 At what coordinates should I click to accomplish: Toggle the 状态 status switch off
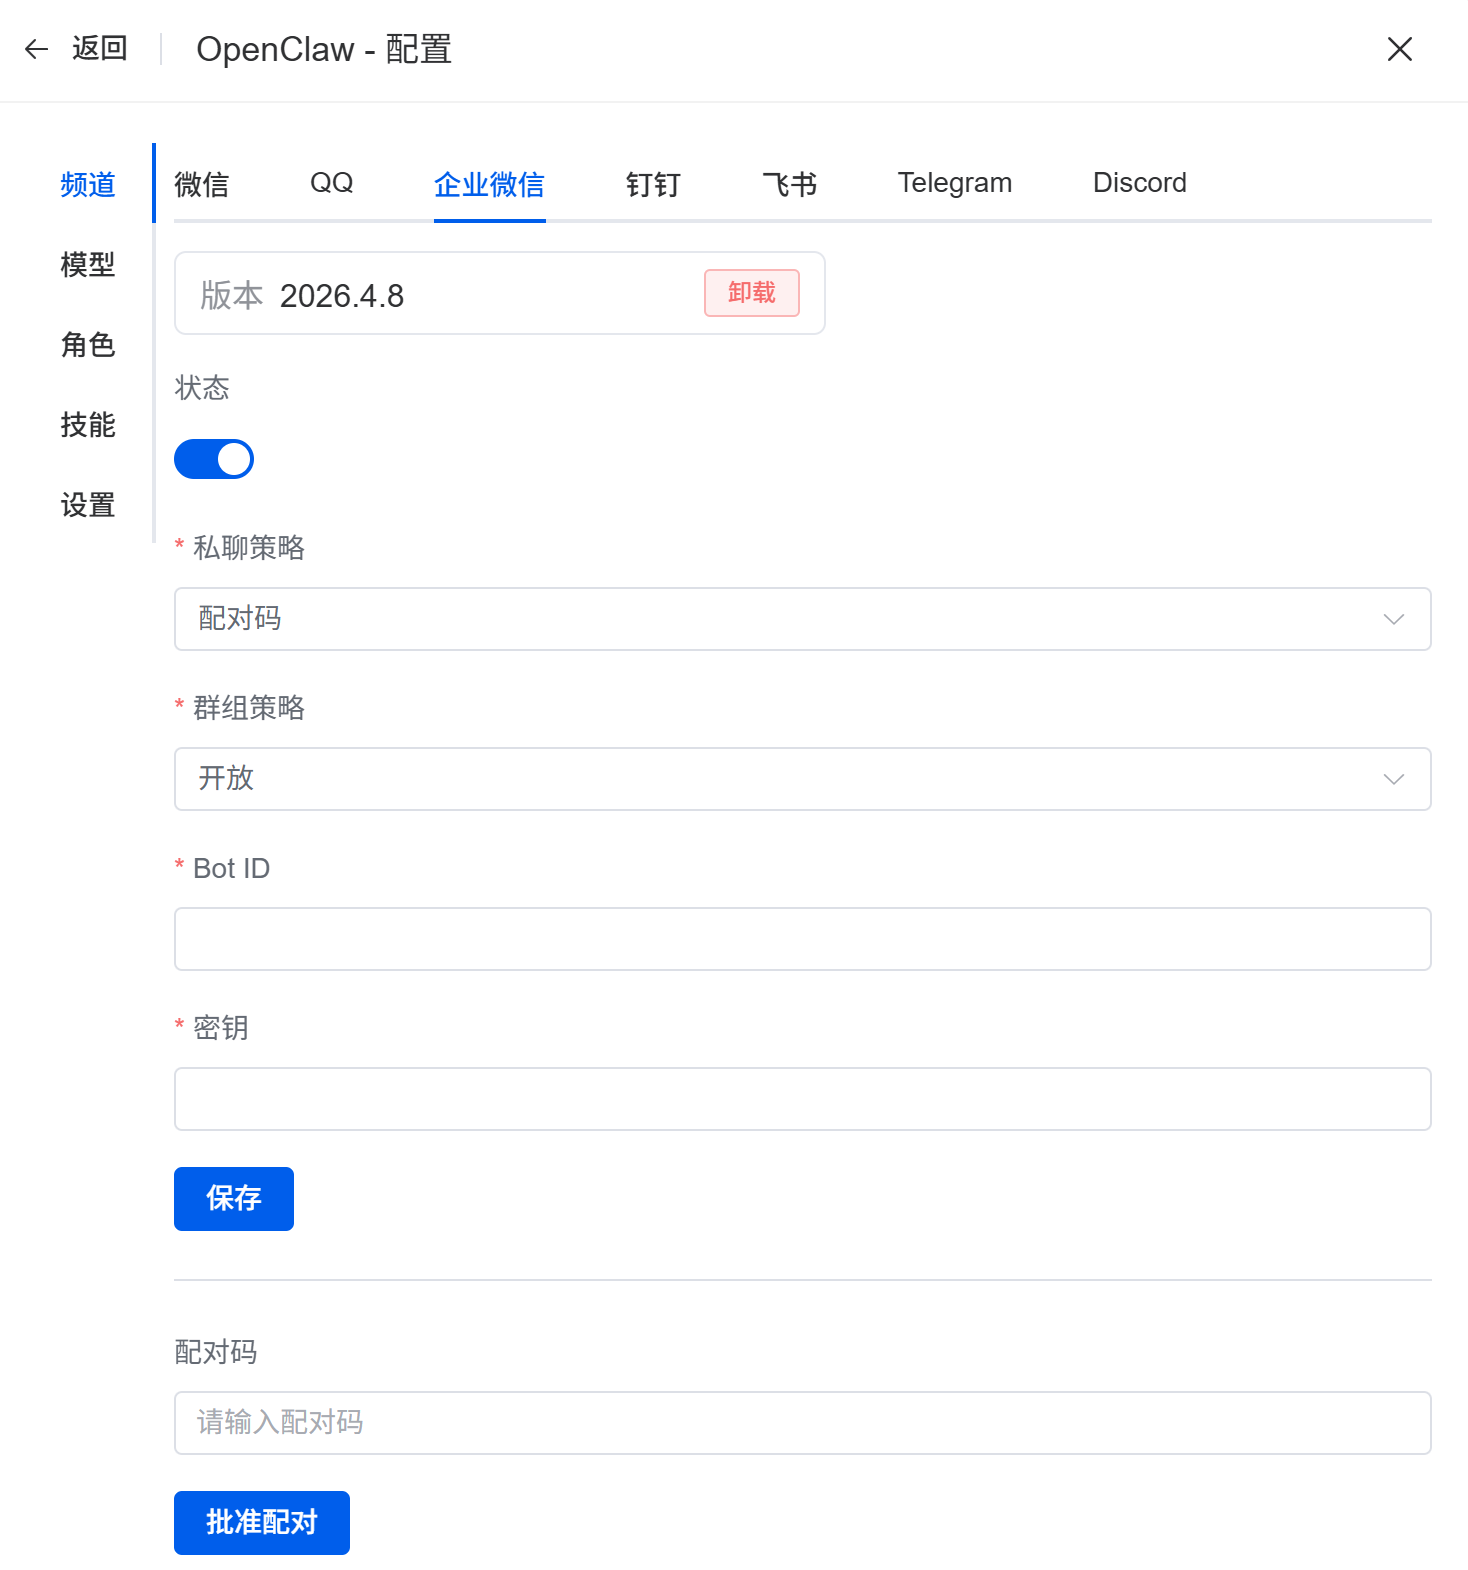214,459
